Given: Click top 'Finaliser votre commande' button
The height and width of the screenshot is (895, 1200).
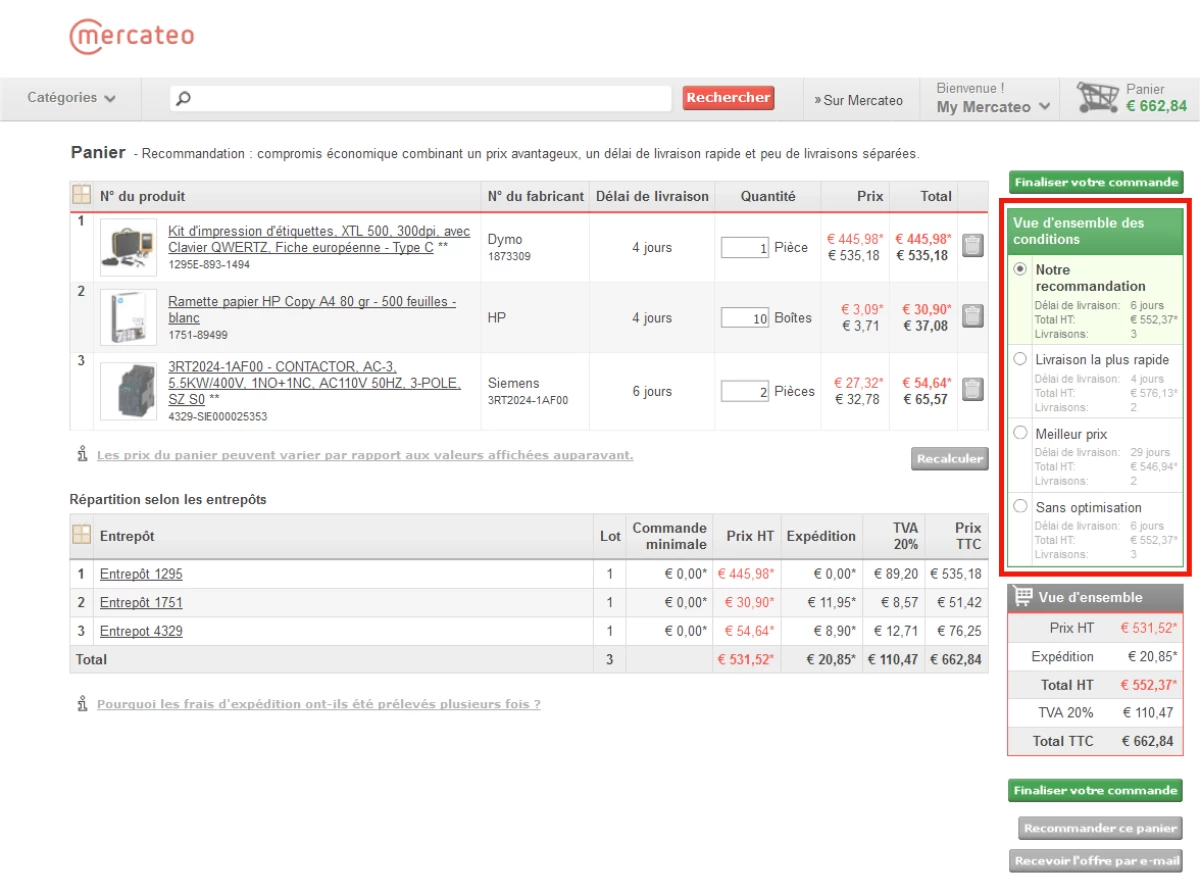Looking at the screenshot, I should [x=1096, y=182].
